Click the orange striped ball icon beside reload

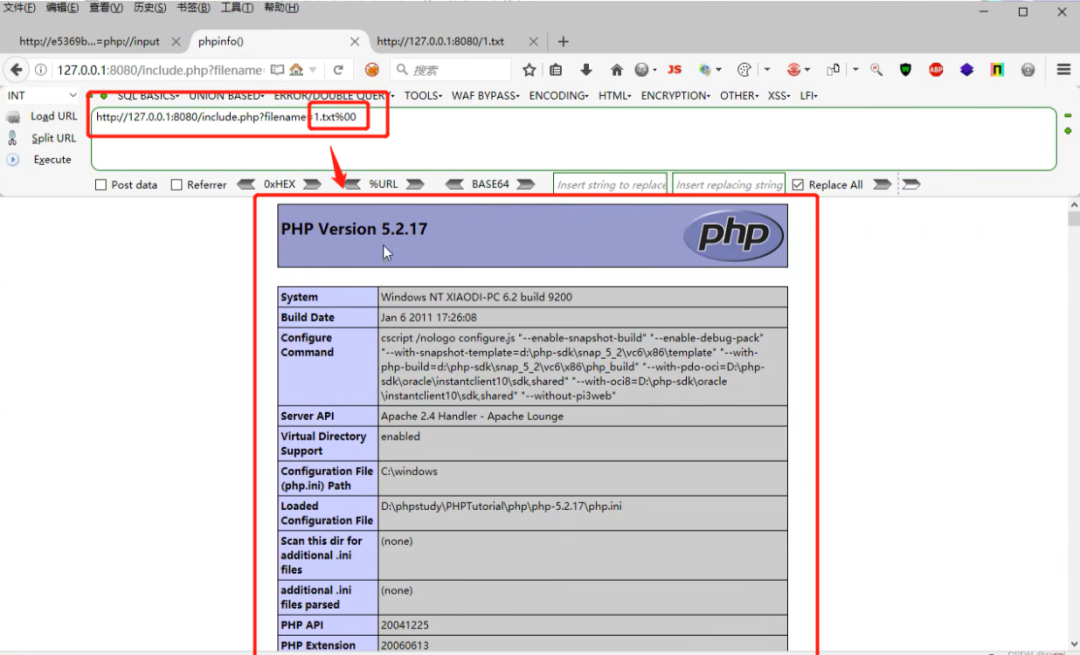click(372, 70)
